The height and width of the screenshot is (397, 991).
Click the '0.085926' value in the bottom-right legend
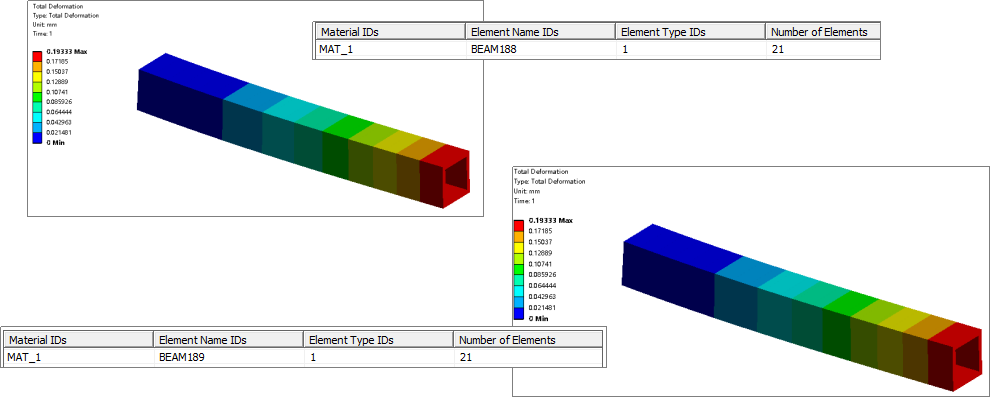click(x=541, y=274)
